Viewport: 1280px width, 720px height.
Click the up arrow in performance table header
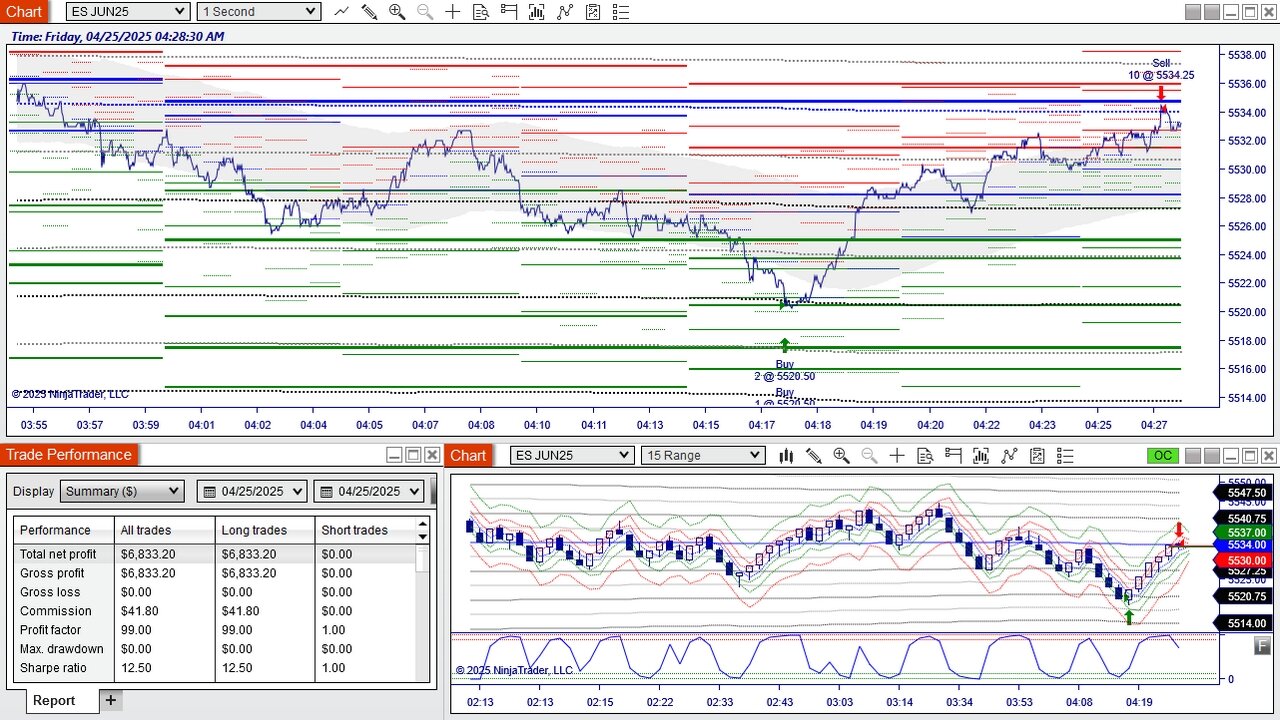[423, 523]
